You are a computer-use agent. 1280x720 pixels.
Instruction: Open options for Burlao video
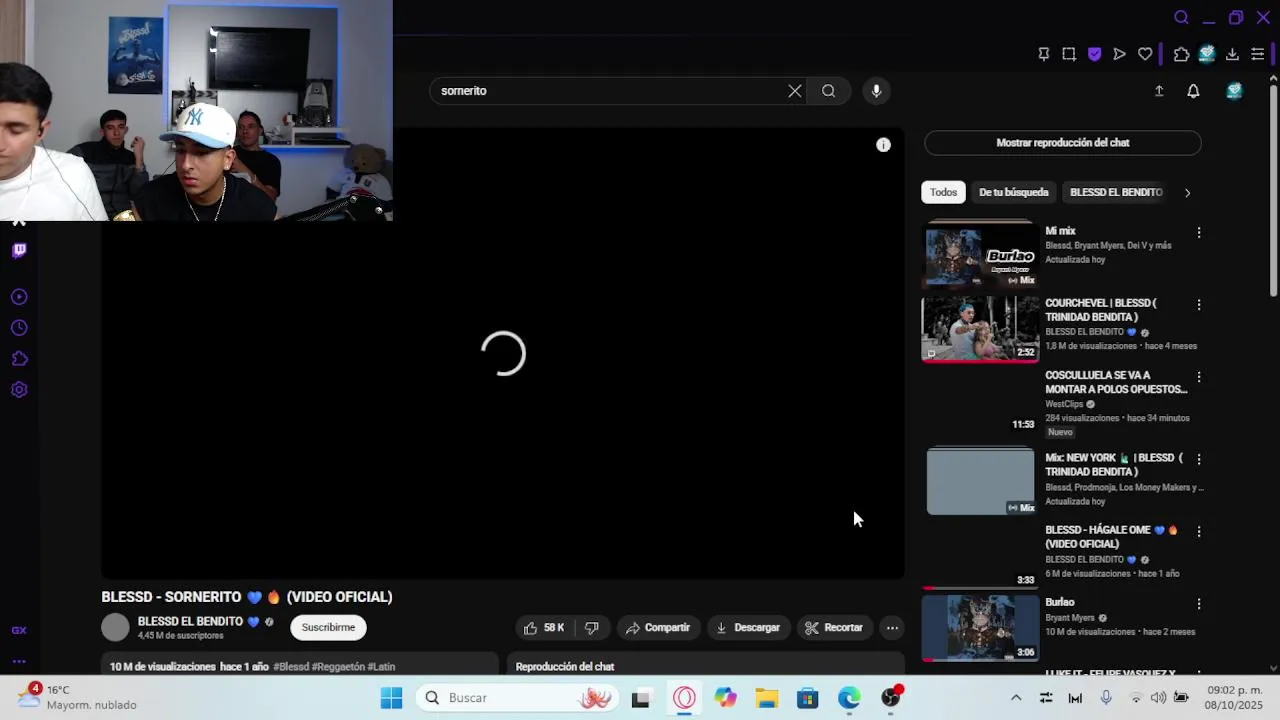(x=1199, y=604)
